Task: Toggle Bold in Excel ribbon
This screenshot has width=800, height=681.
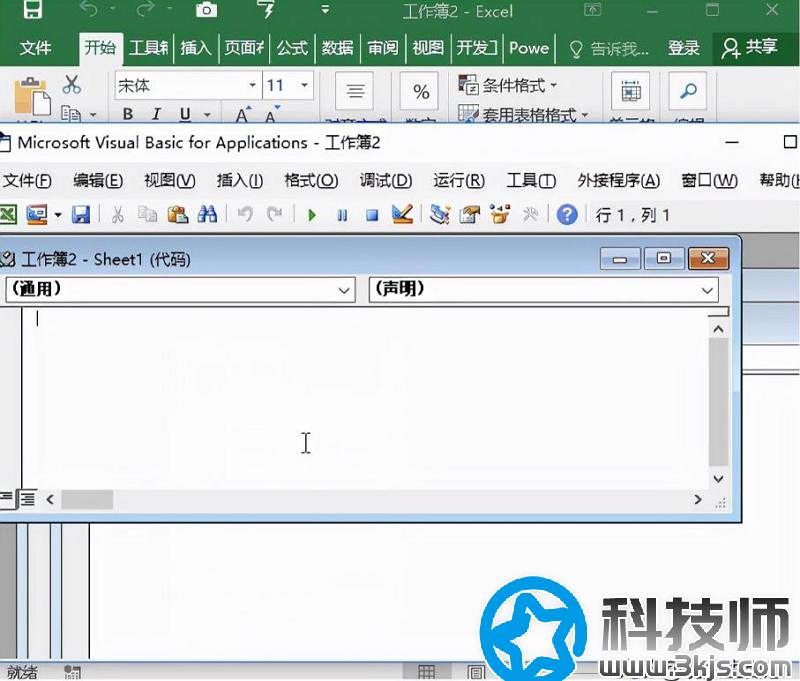Action: point(128,114)
